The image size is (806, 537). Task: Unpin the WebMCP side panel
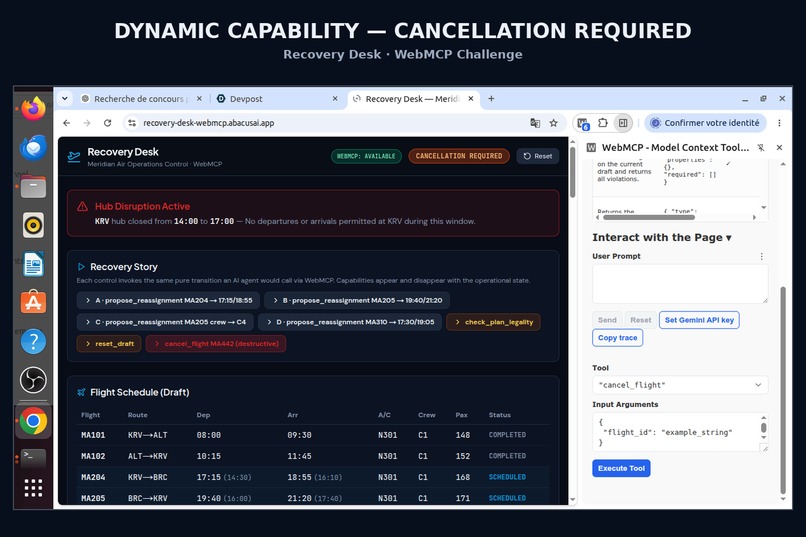point(761,147)
